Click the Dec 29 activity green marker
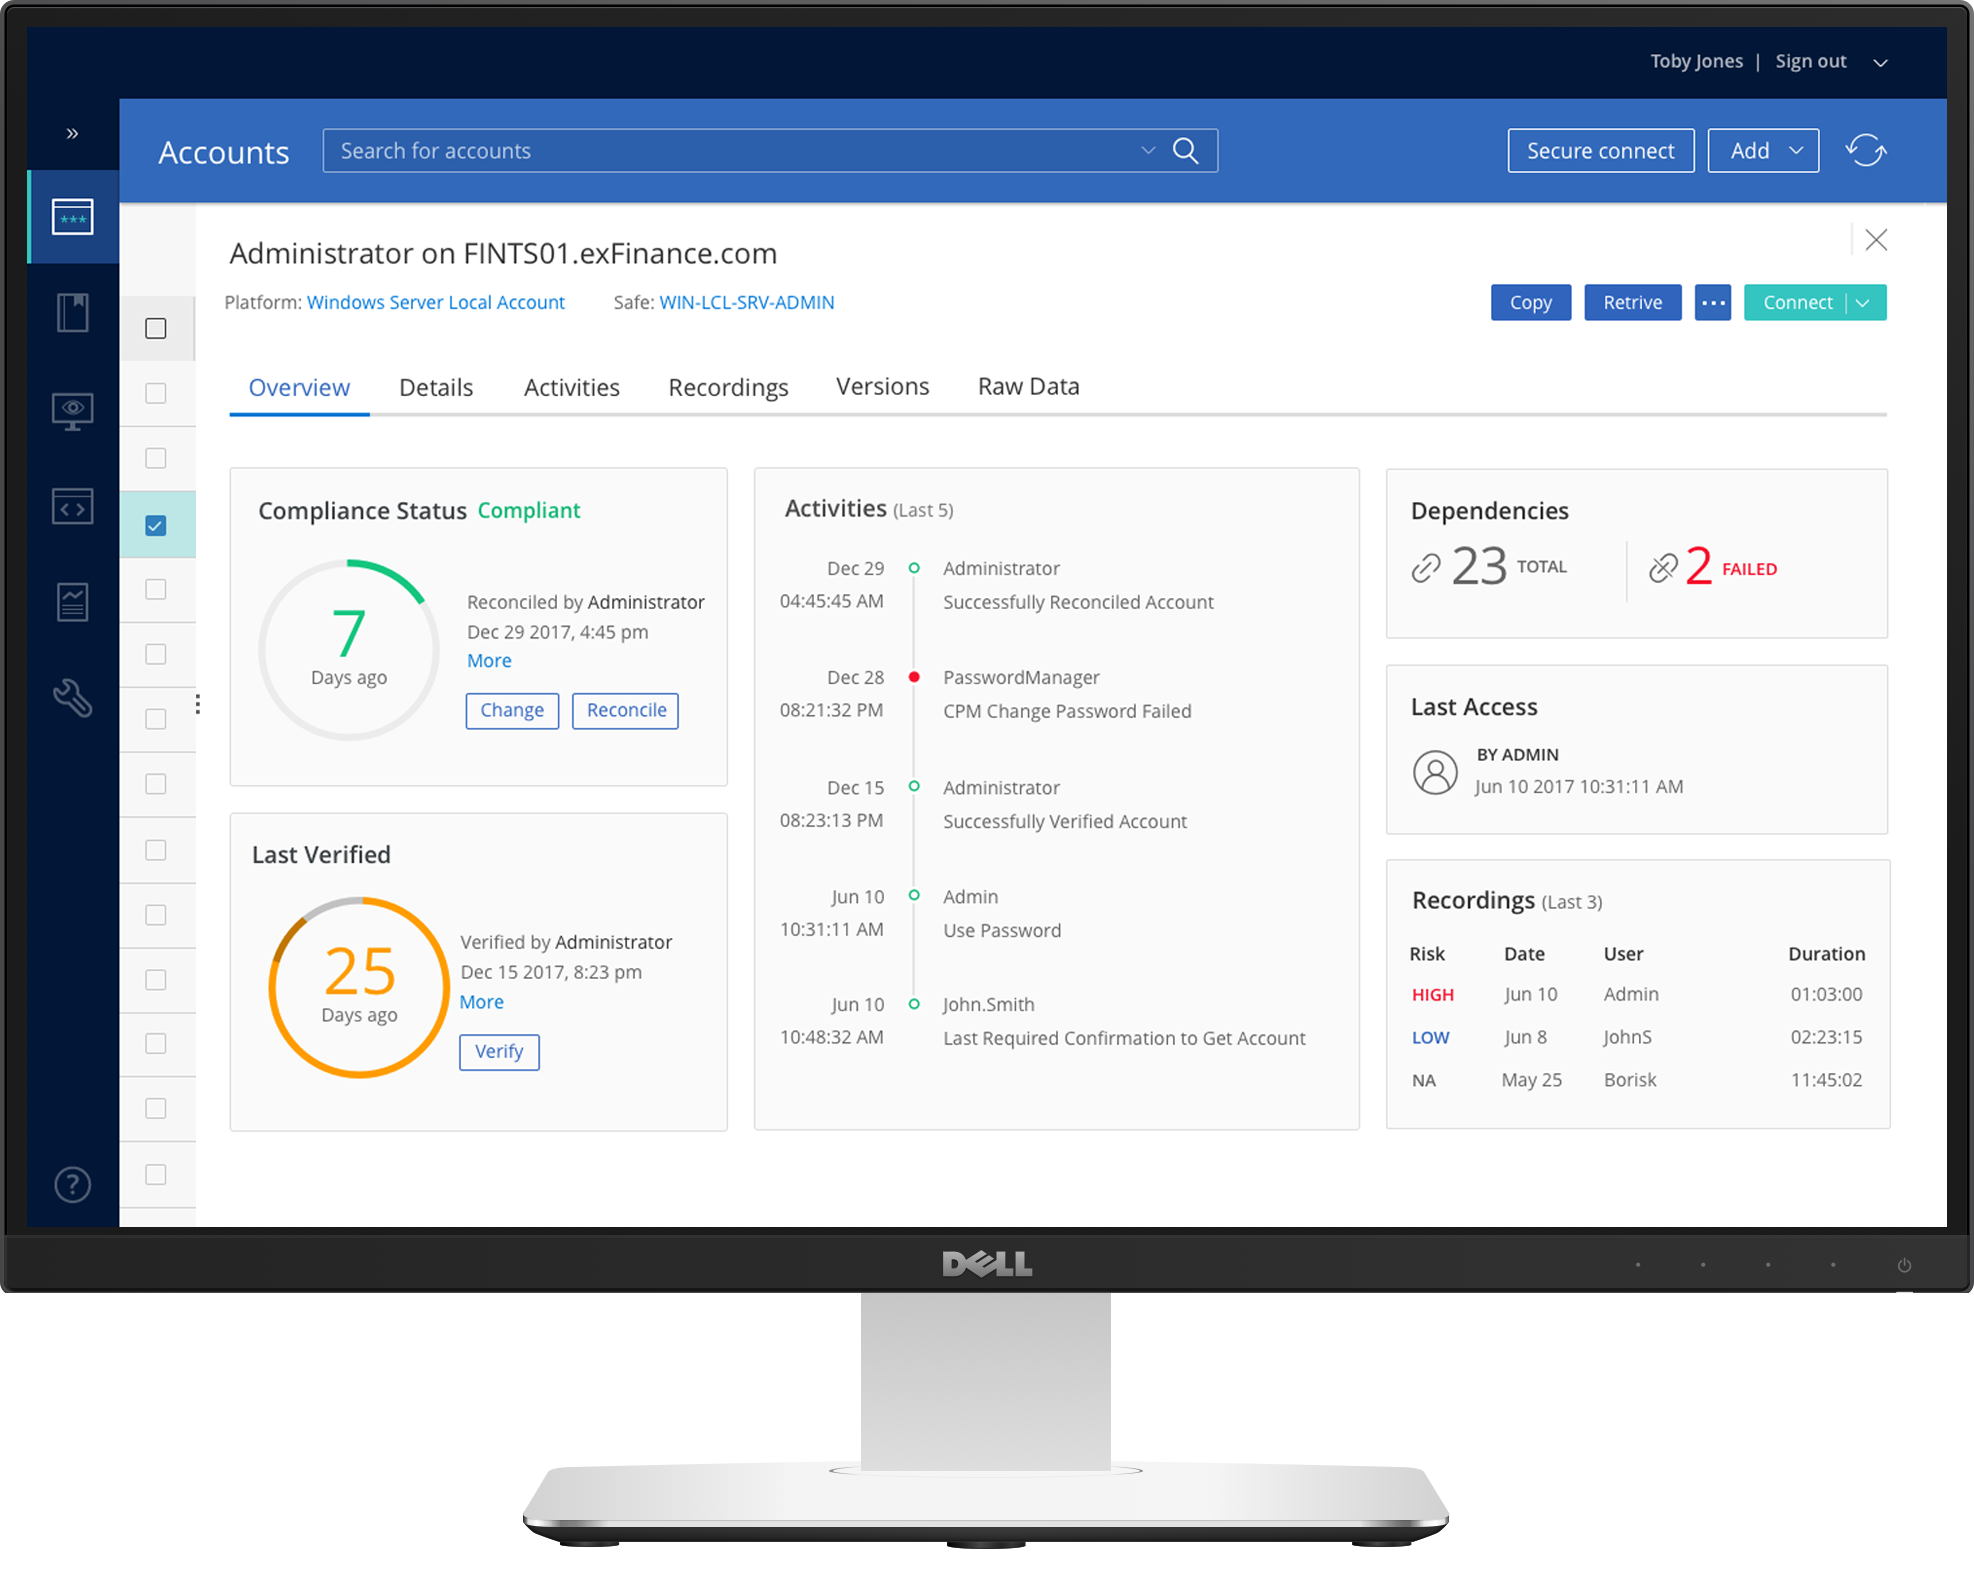The height and width of the screenshot is (1593, 1974). coord(914,568)
